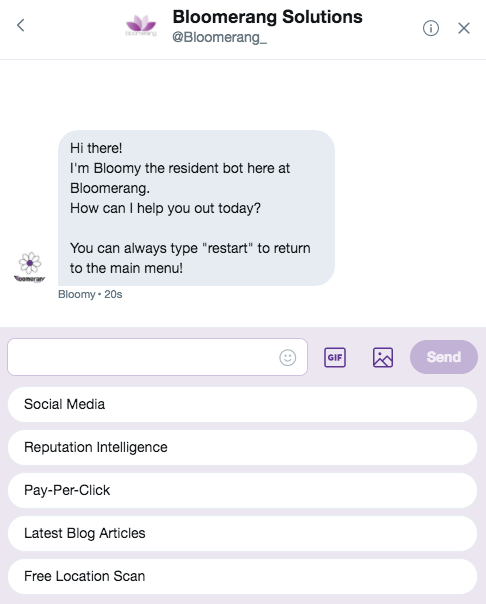Click the Bloomerang lotus logo avatar
This screenshot has height=604, width=486.
[141, 25]
